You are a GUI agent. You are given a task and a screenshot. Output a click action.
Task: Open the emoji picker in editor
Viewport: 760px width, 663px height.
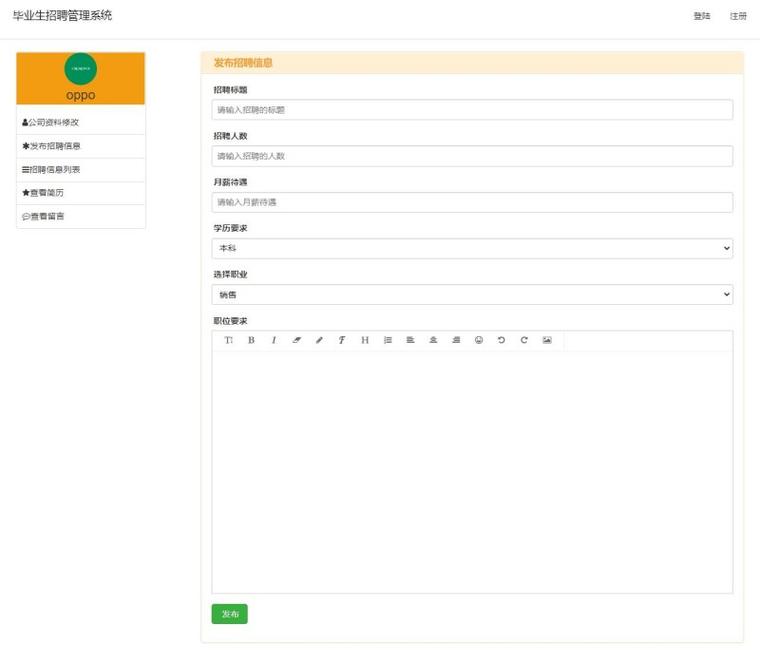(x=479, y=340)
